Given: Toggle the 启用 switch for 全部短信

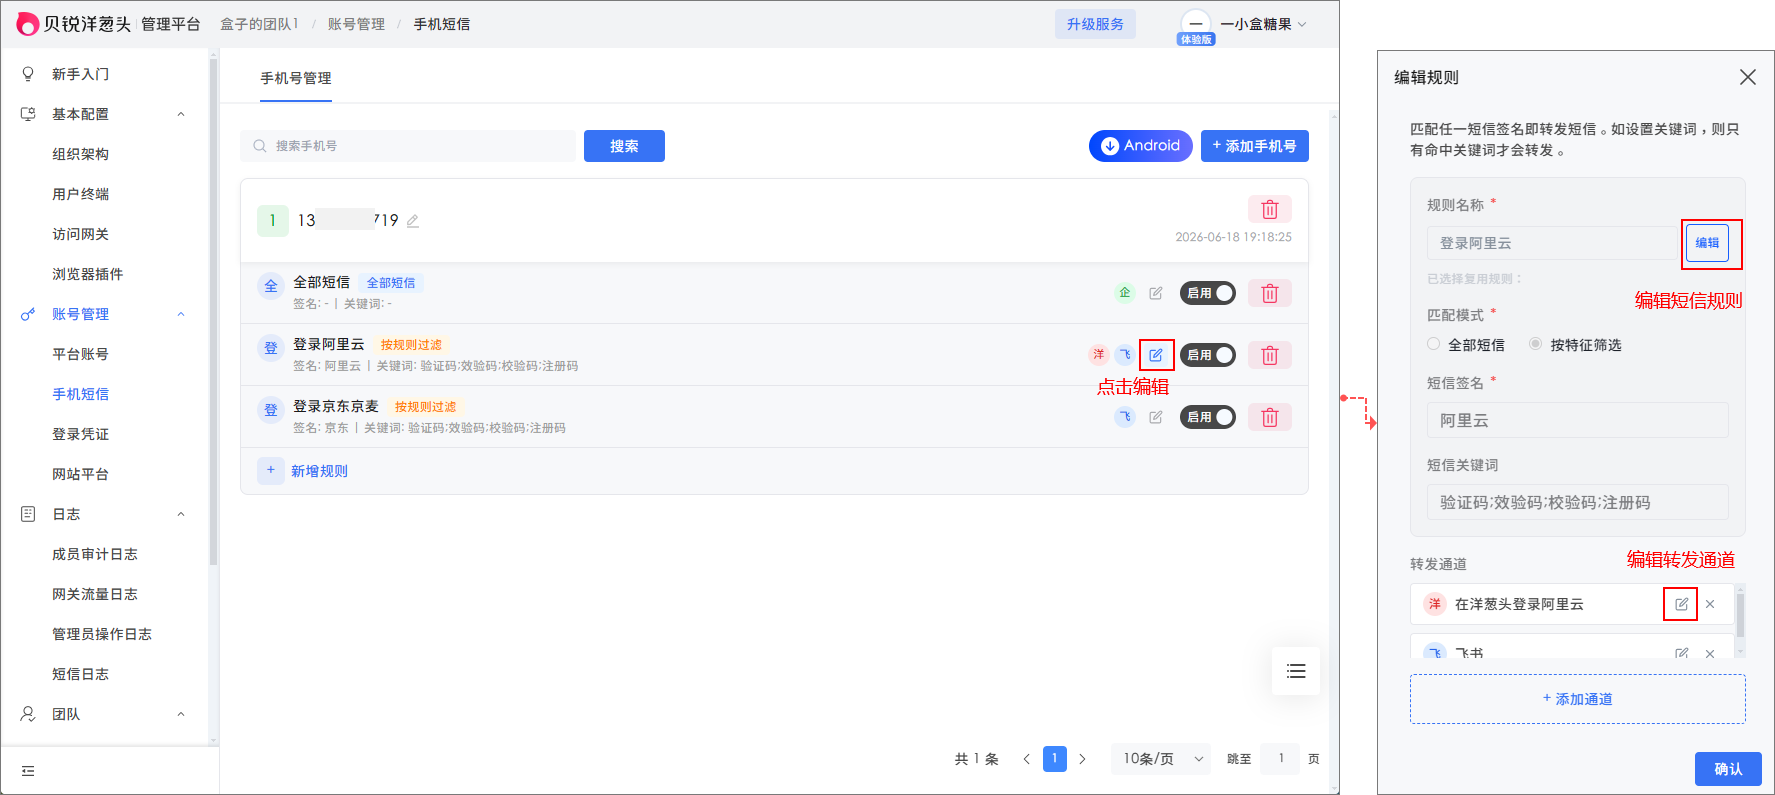Looking at the screenshot, I should [1208, 293].
